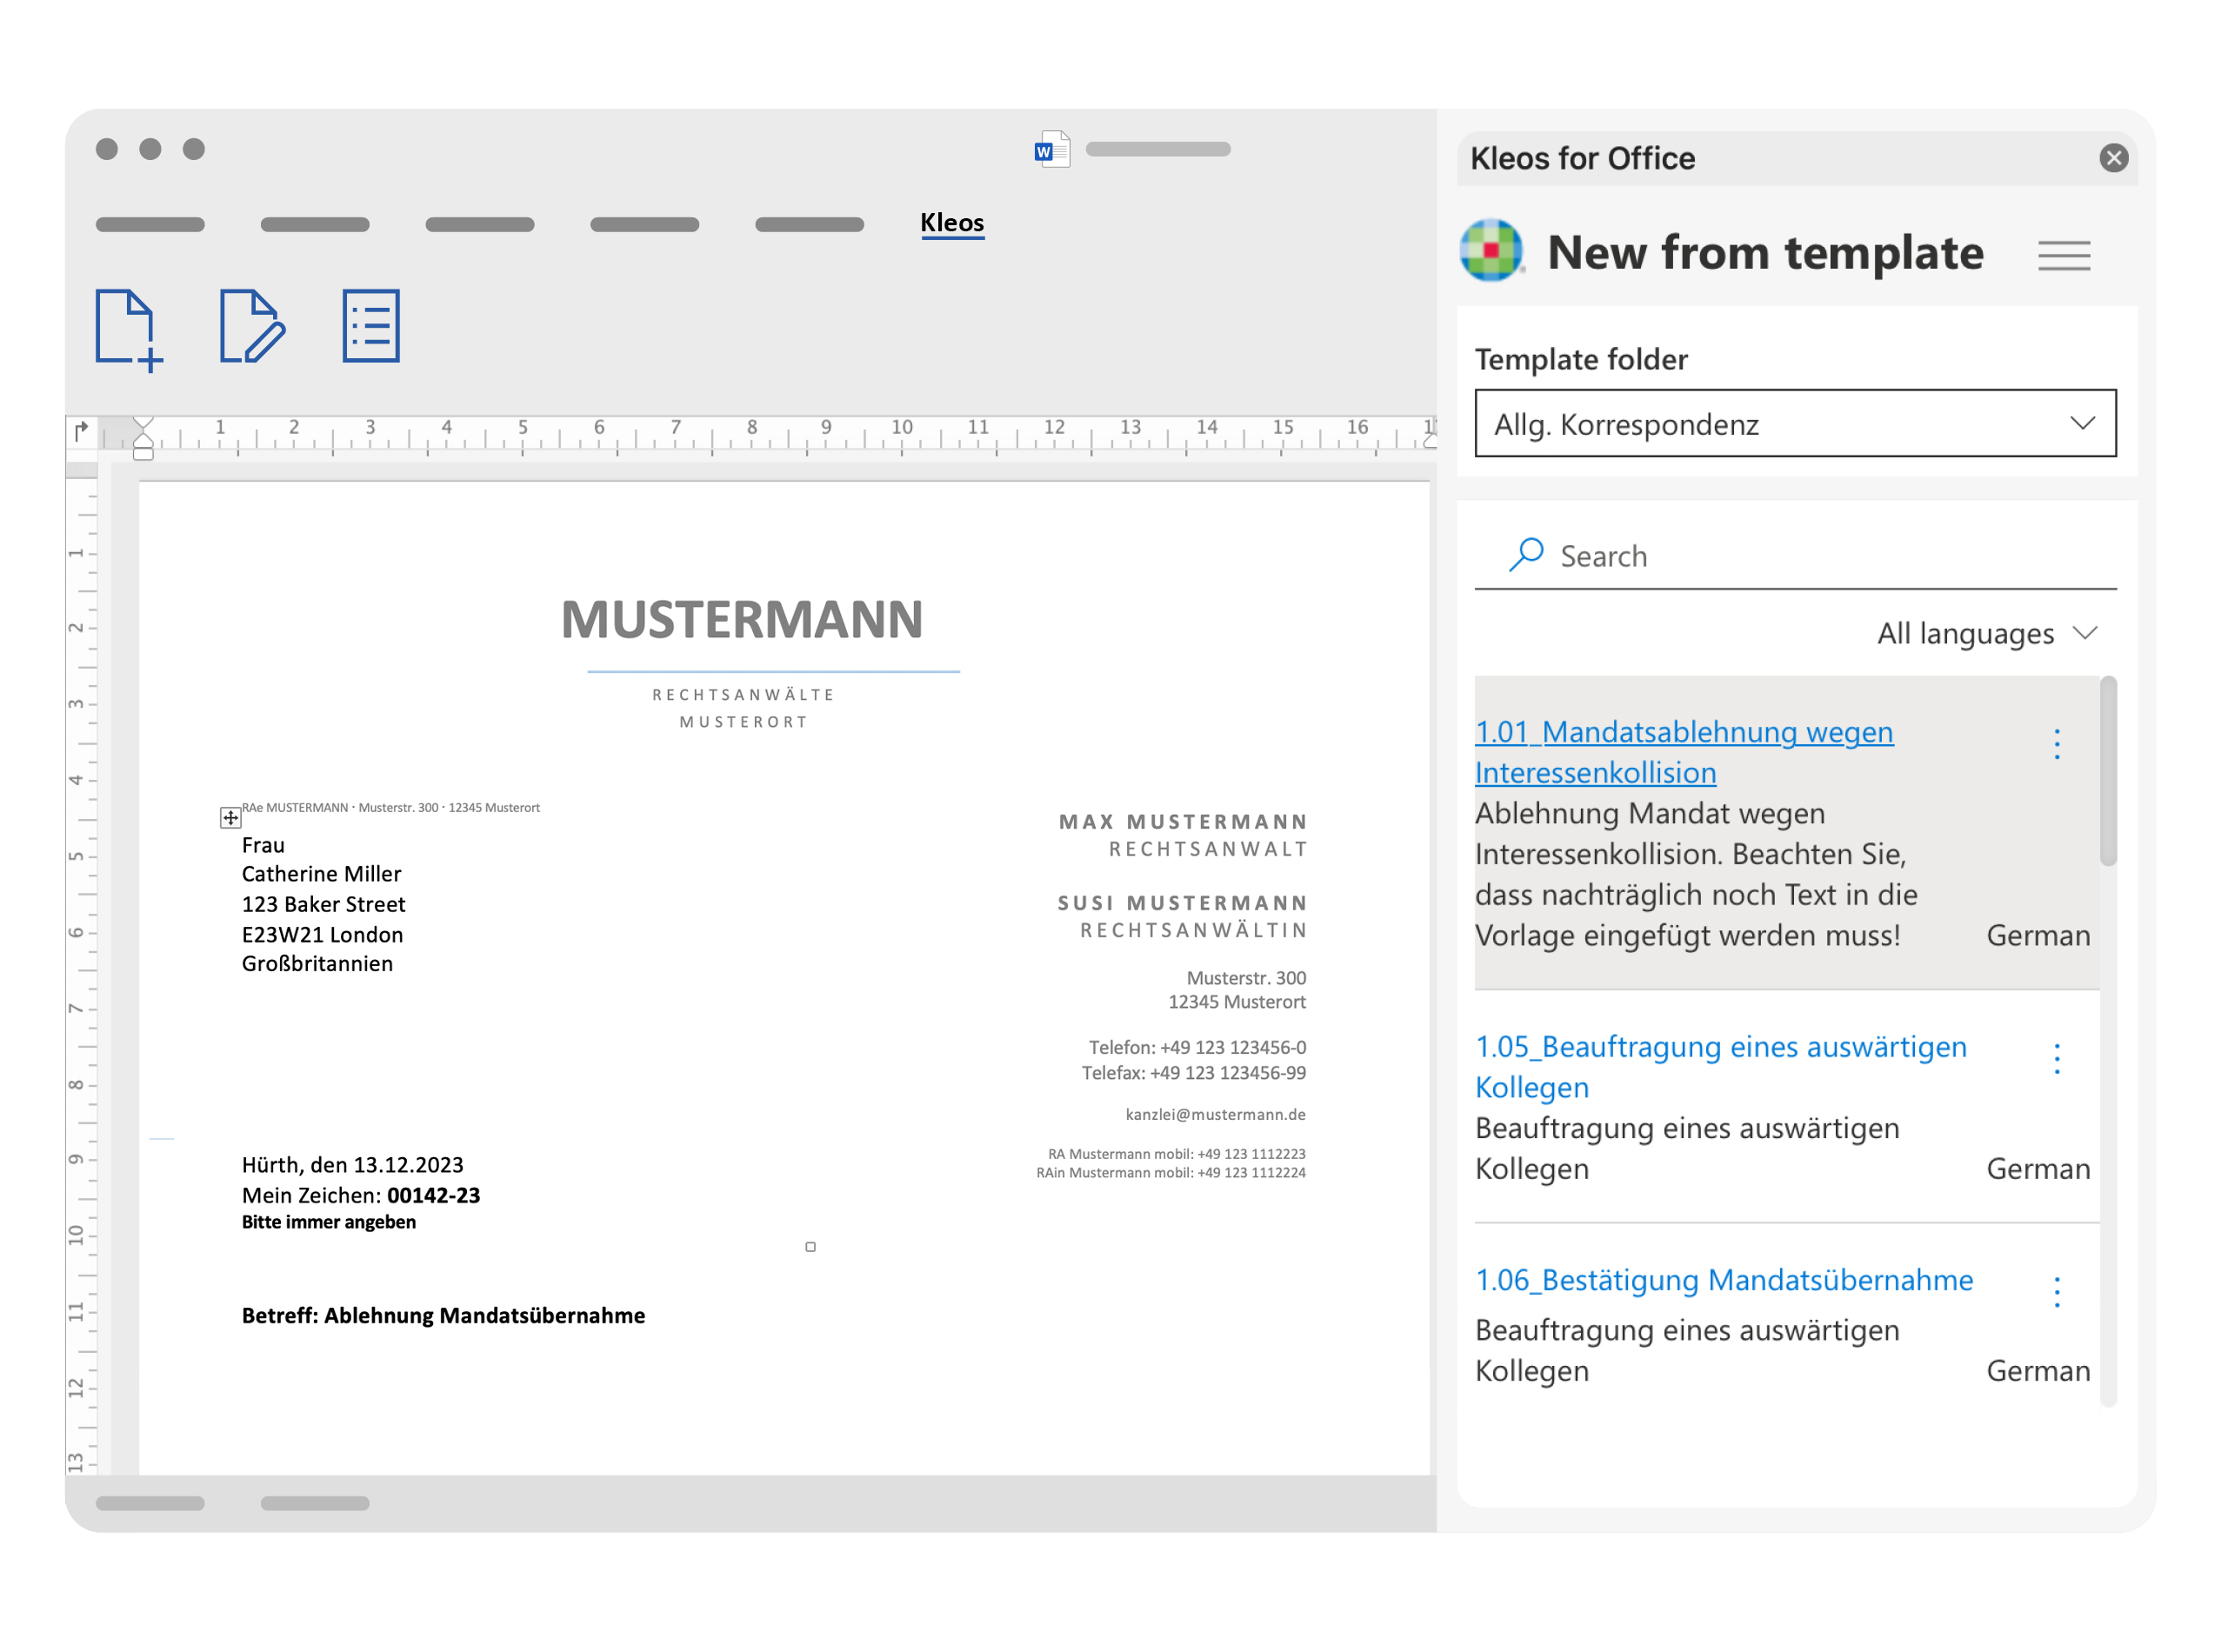Open the All languages filter dropdown
This screenshot has height=1652, width=2221.
coord(1985,634)
